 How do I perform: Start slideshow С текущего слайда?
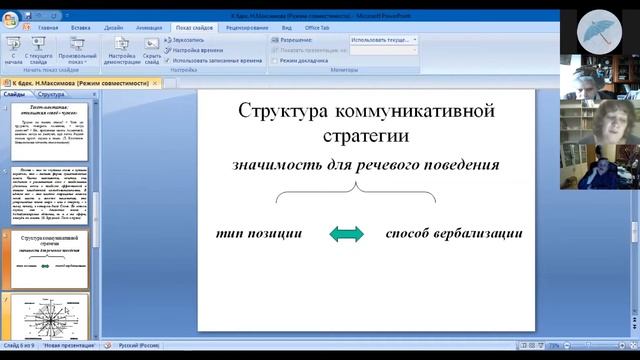(x=38, y=50)
